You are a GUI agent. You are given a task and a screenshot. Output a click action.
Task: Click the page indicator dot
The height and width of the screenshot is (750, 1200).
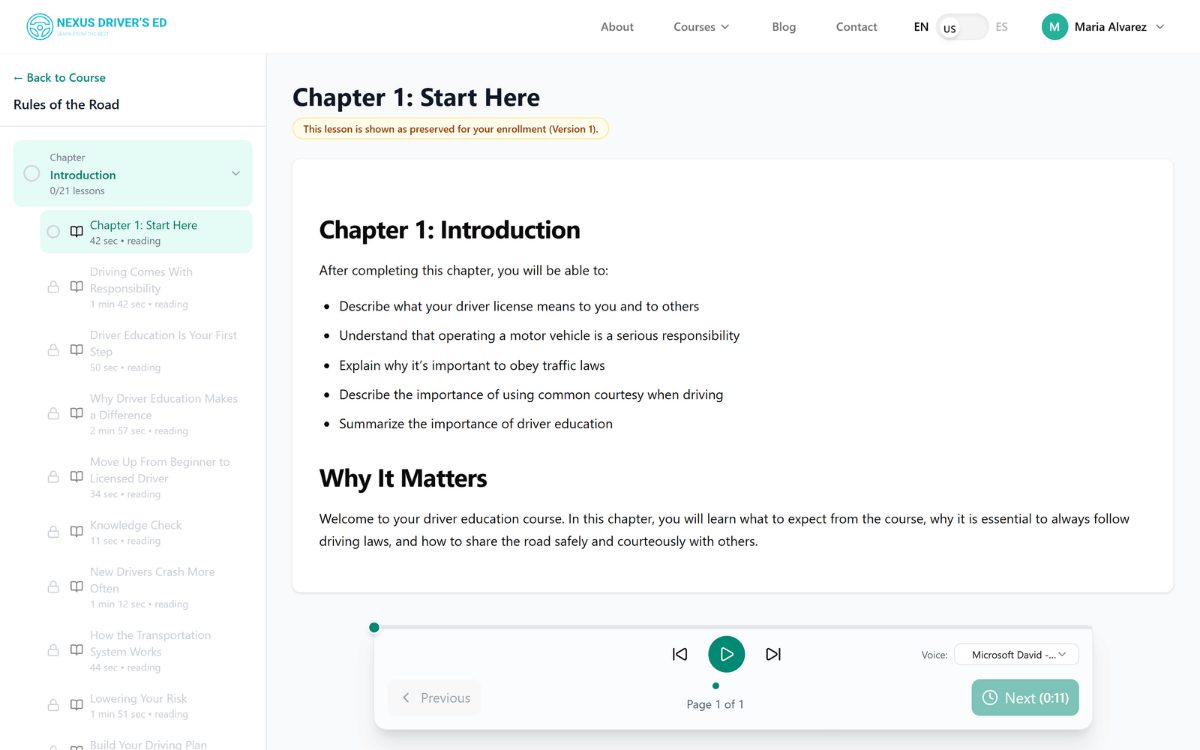tap(716, 685)
